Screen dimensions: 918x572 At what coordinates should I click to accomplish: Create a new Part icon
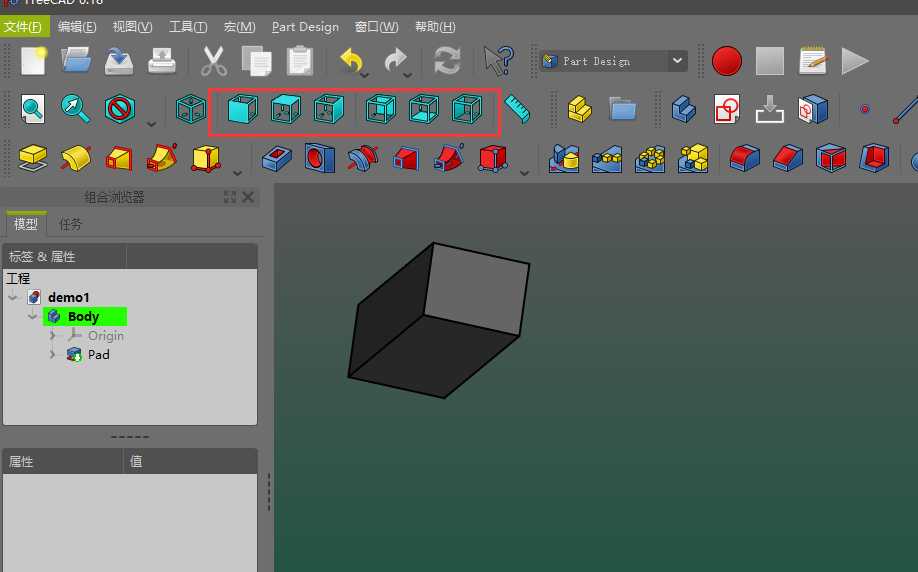coord(580,109)
